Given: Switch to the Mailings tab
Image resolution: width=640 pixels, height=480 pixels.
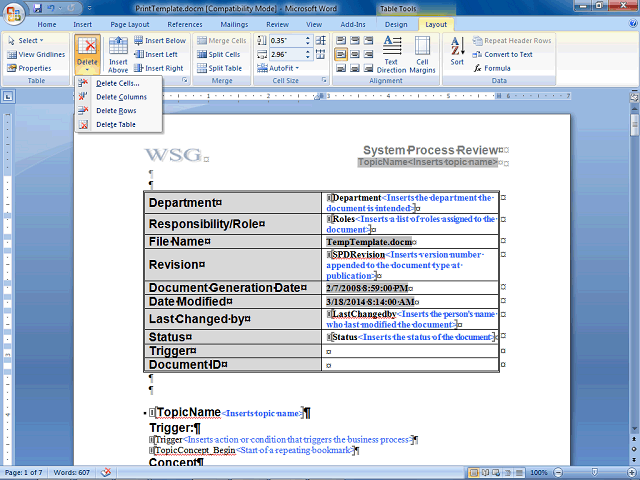Looking at the screenshot, I should (x=234, y=24).
